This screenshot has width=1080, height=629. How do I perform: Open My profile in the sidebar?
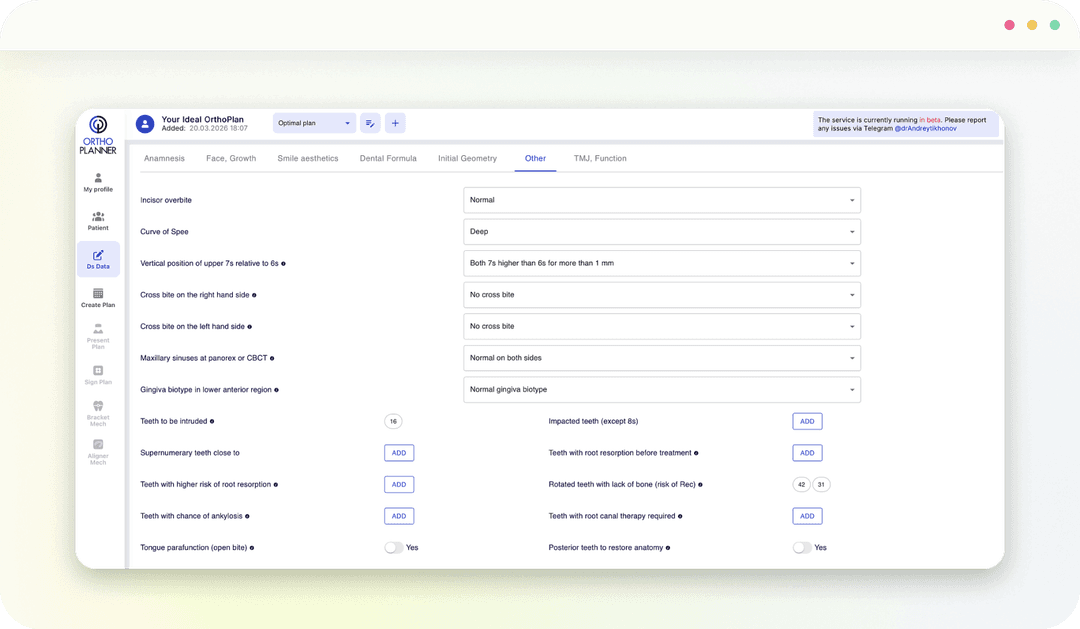(98, 181)
